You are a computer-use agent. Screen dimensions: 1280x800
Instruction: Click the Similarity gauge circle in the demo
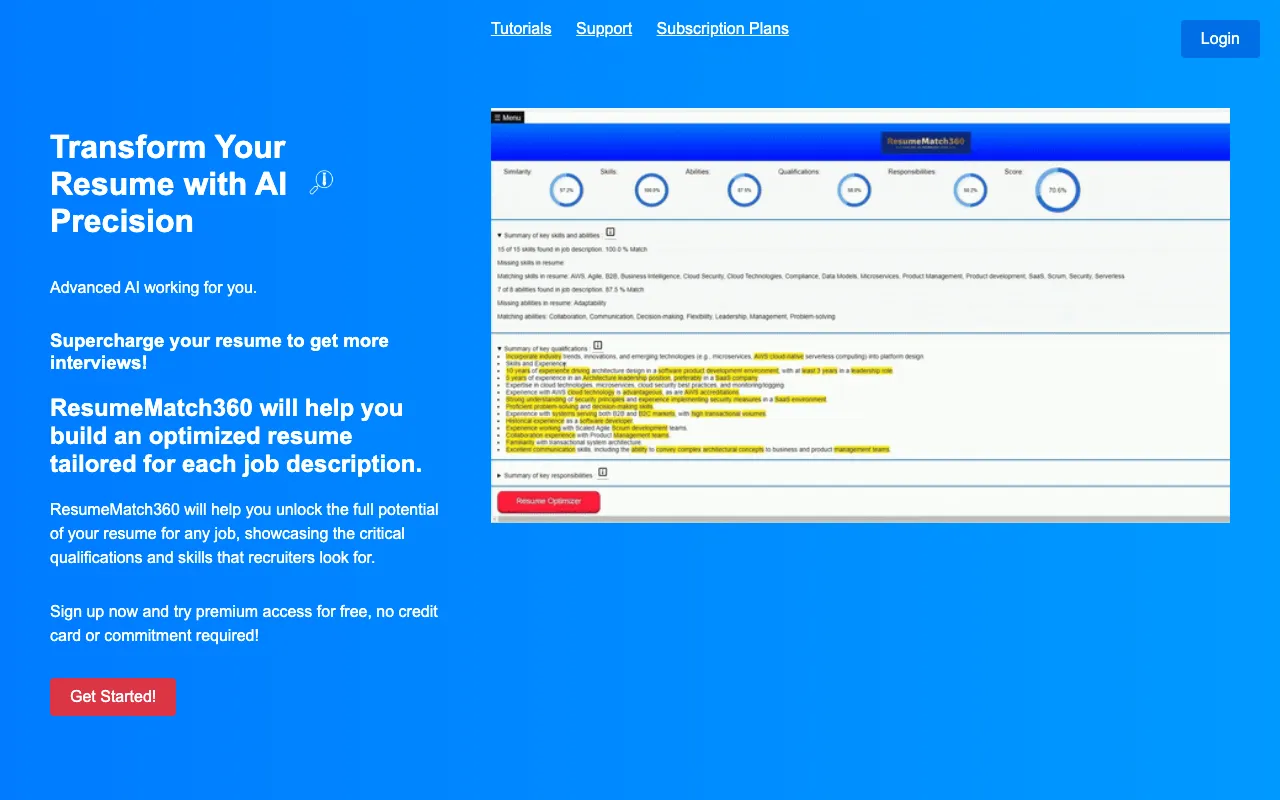coord(566,190)
